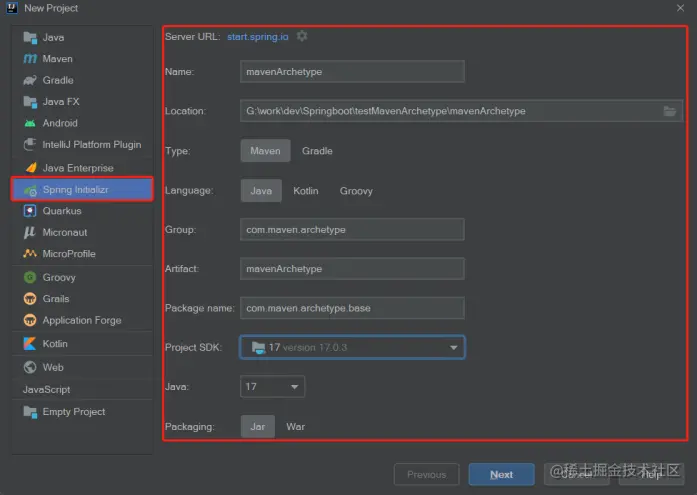This screenshot has height=495, width=697.
Task: Edit the Name field mavenArchetype
Action: [352, 72]
